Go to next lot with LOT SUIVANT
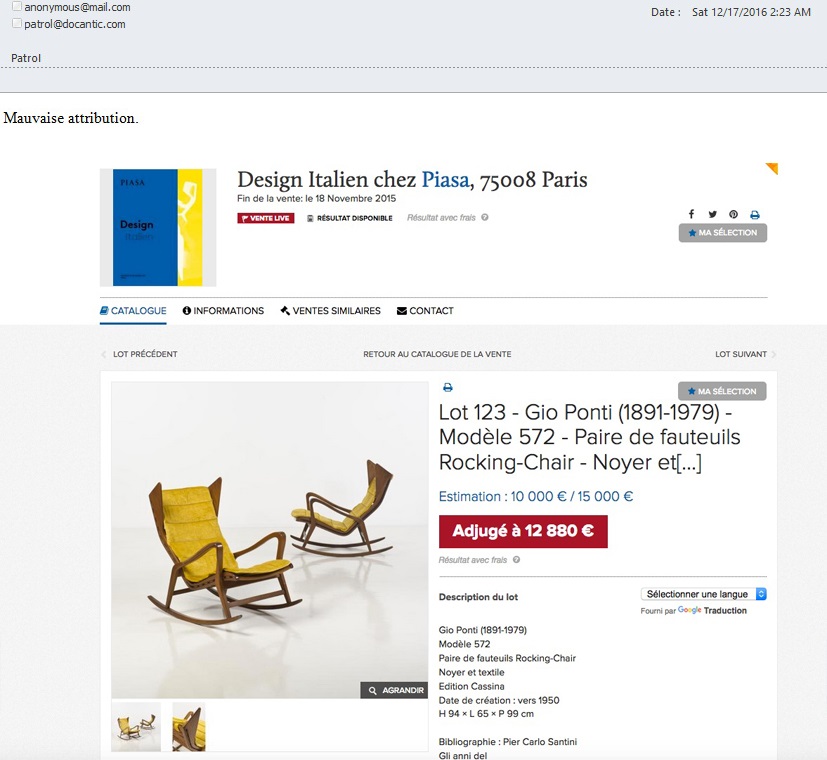The height and width of the screenshot is (760, 827). [x=745, y=354]
